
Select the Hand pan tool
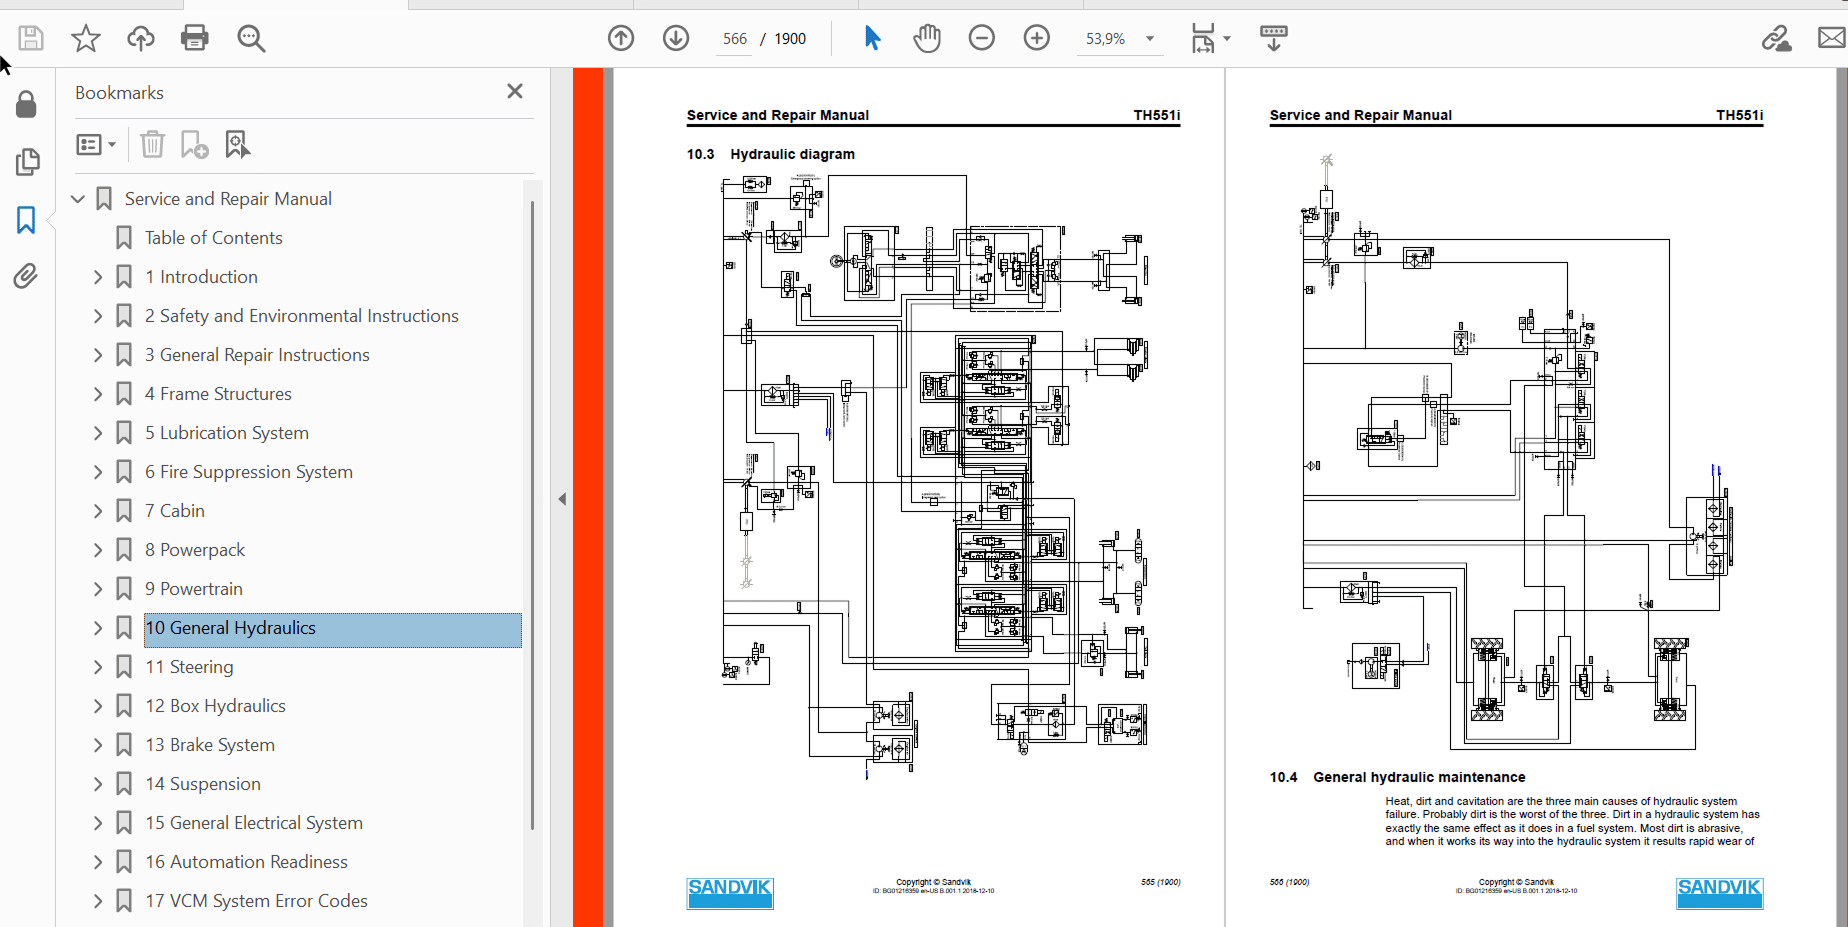point(927,38)
